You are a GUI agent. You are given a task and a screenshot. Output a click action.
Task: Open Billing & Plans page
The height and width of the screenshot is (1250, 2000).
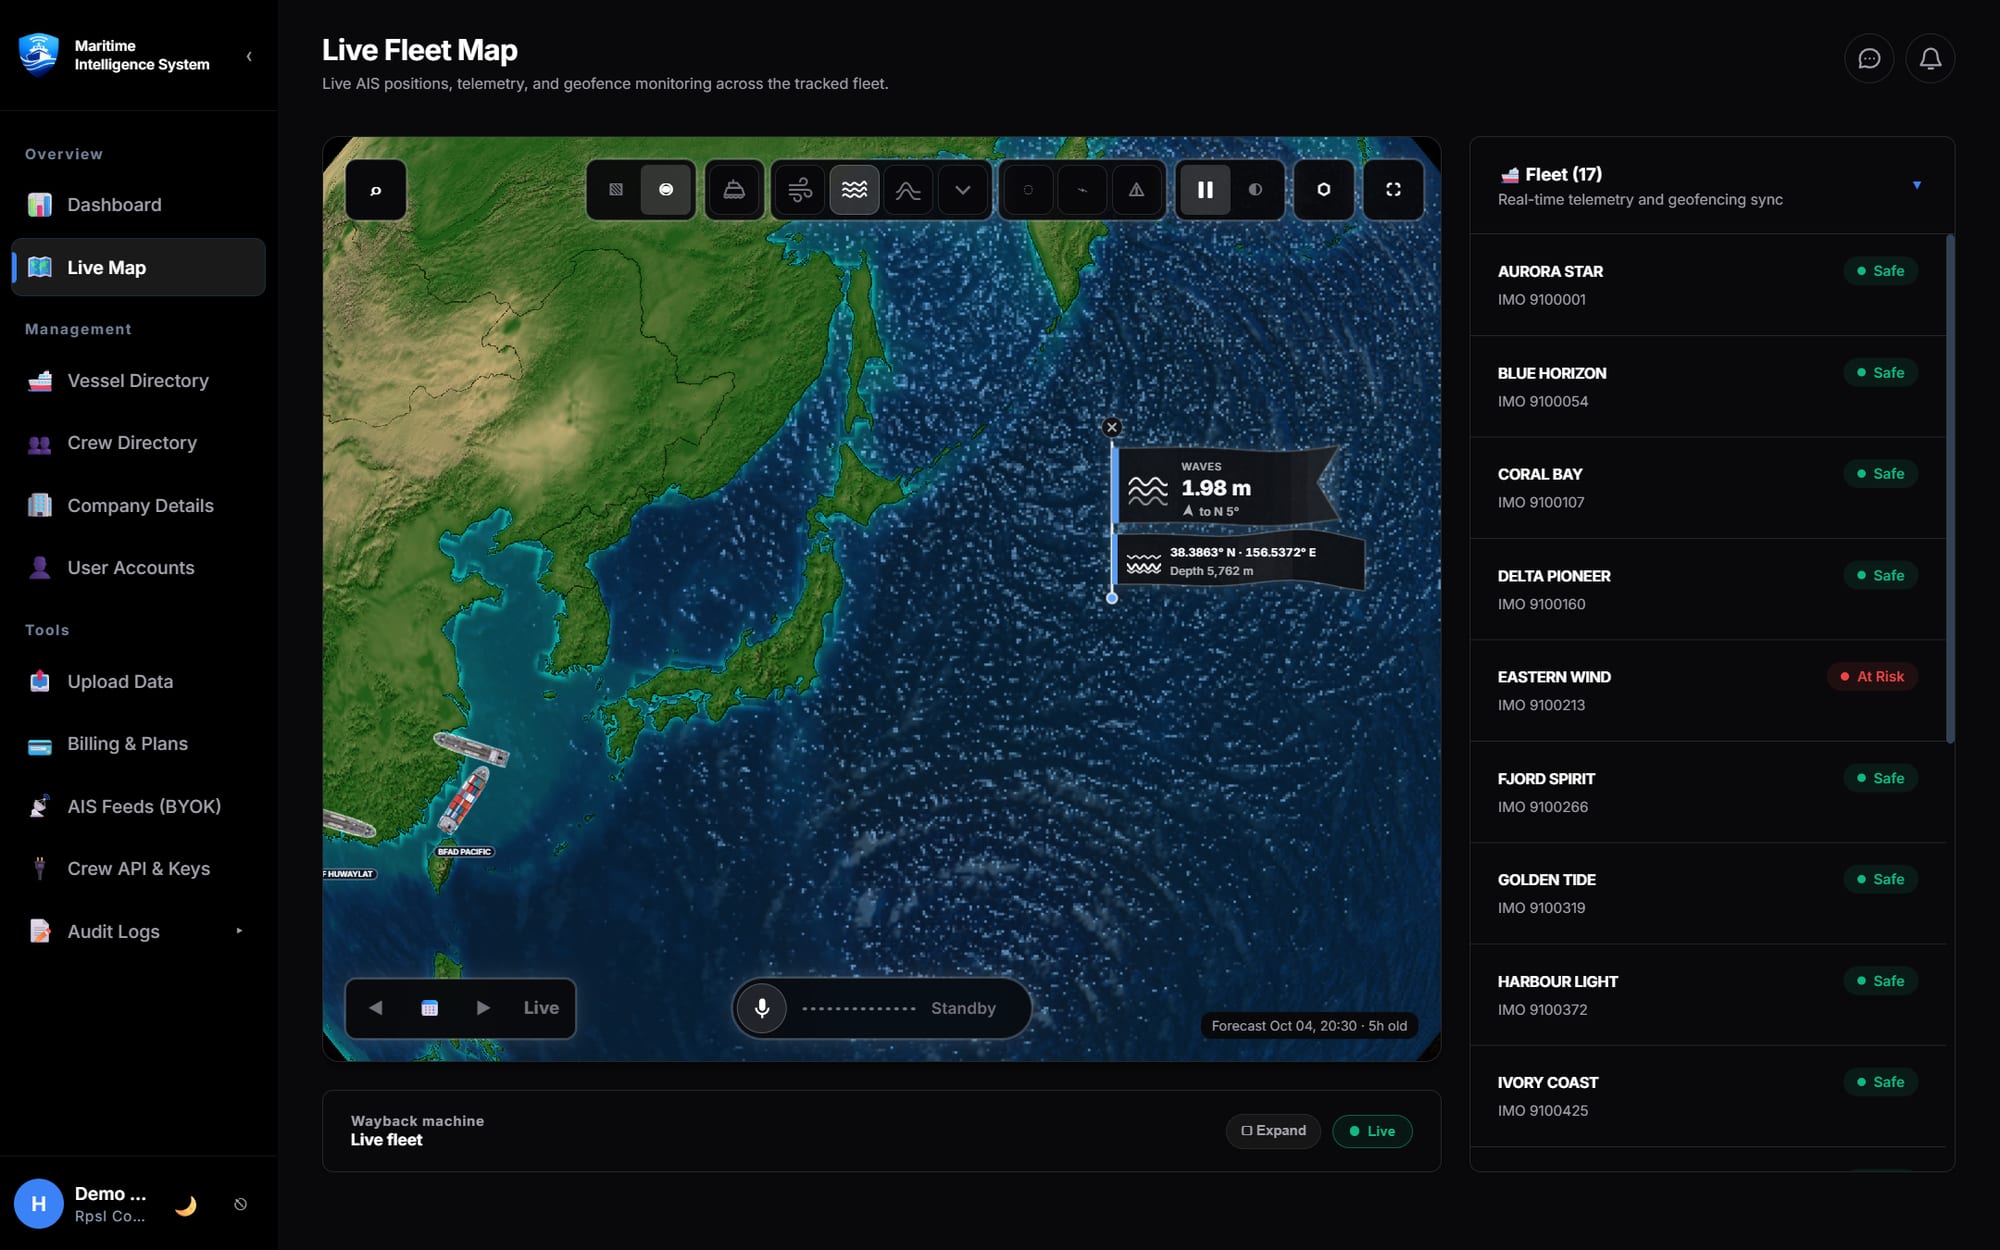point(138,744)
